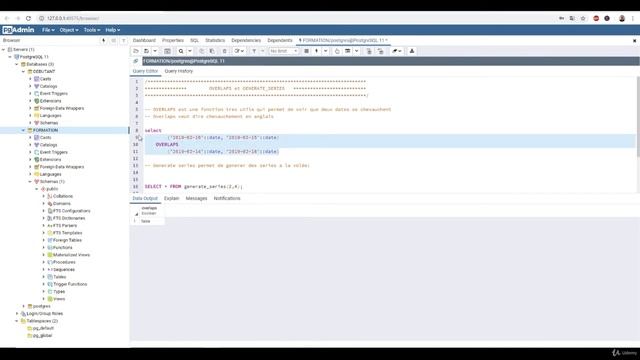Open the Explain results tab
The height and width of the screenshot is (360, 640).
171,198
